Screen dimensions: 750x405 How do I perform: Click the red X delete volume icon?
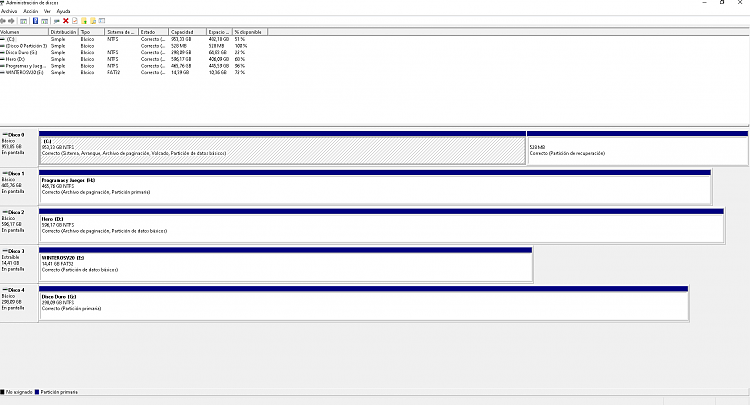point(66,21)
